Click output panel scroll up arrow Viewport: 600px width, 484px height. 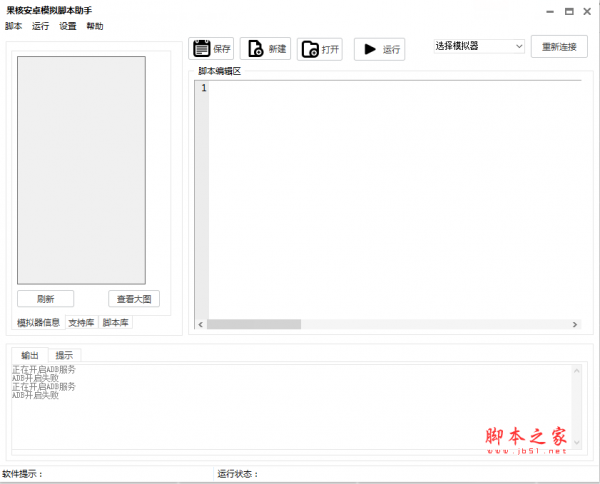click(577, 371)
